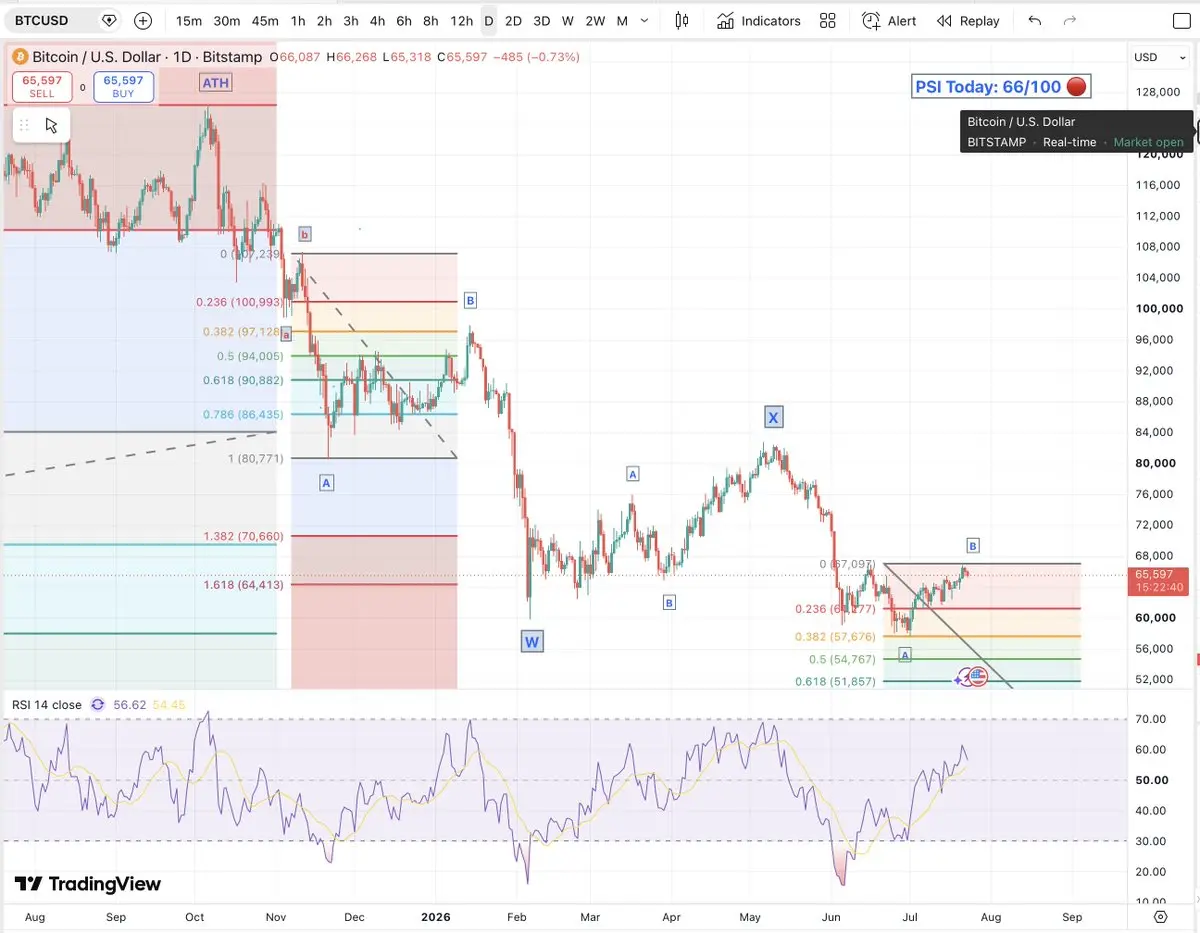The image size is (1200, 933).
Task: Switch to the 12h timeframe
Action: click(x=461, y=21)
